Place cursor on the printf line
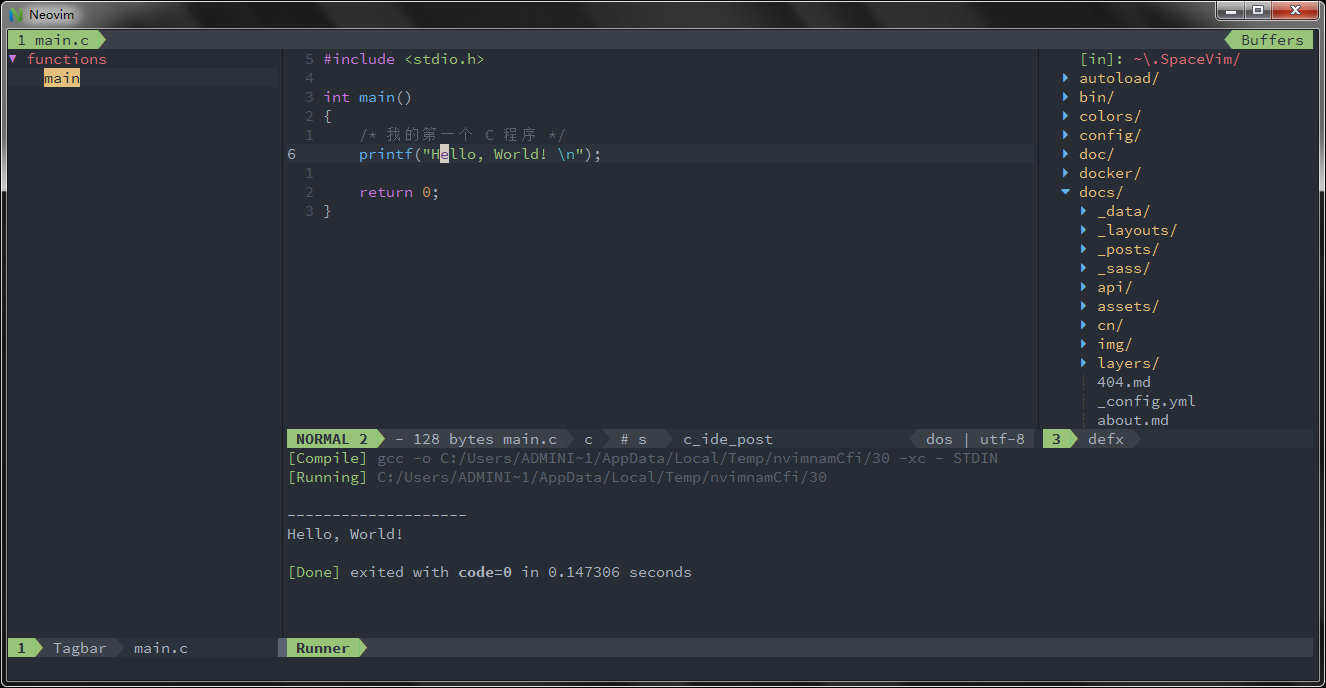1326x688 pixels. tap(480, 154)
